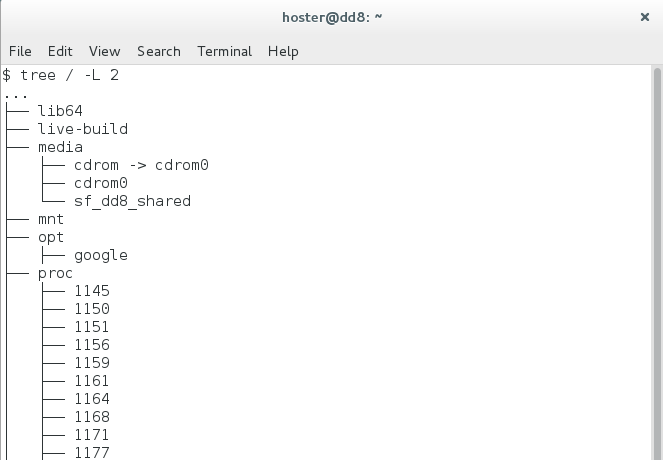Open the Edit menu

click(60, 51)
